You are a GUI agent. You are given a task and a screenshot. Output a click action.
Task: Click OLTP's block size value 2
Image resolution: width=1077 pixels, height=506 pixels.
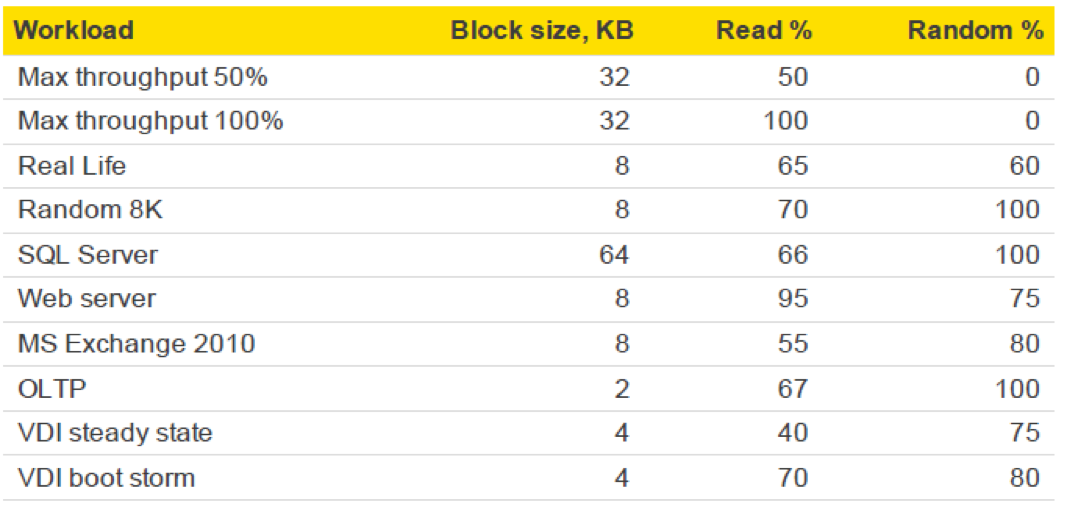pyautogui.click(x=622, y=388)
